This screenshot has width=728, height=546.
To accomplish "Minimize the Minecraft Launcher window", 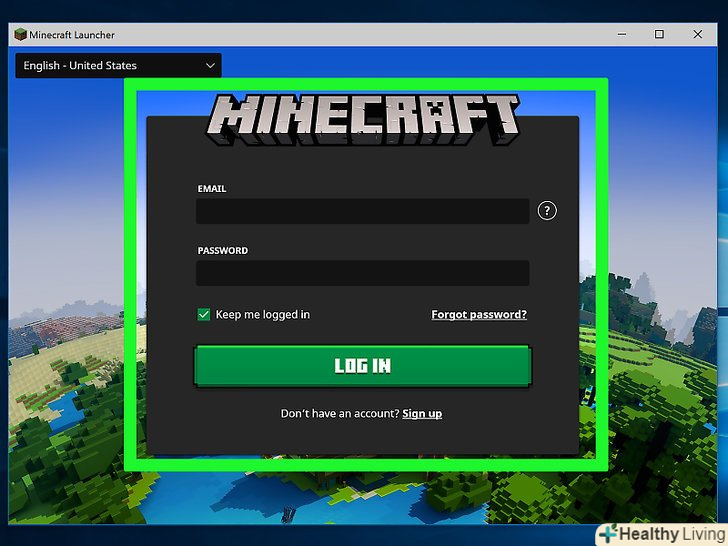I will [622, 34].
